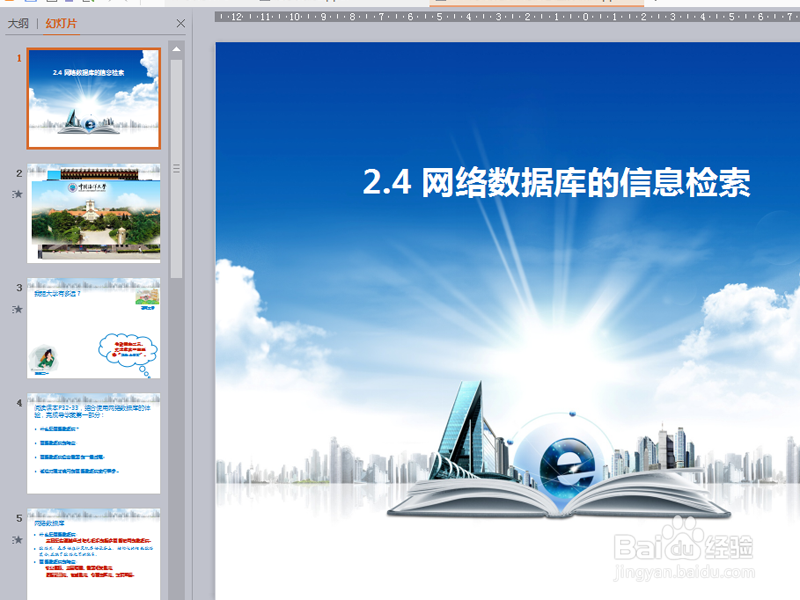Select the slide 4 thumbnail with blue bullet text
Image resolution: width=800 pixels, height=600 pixels.
pos(95,443)
